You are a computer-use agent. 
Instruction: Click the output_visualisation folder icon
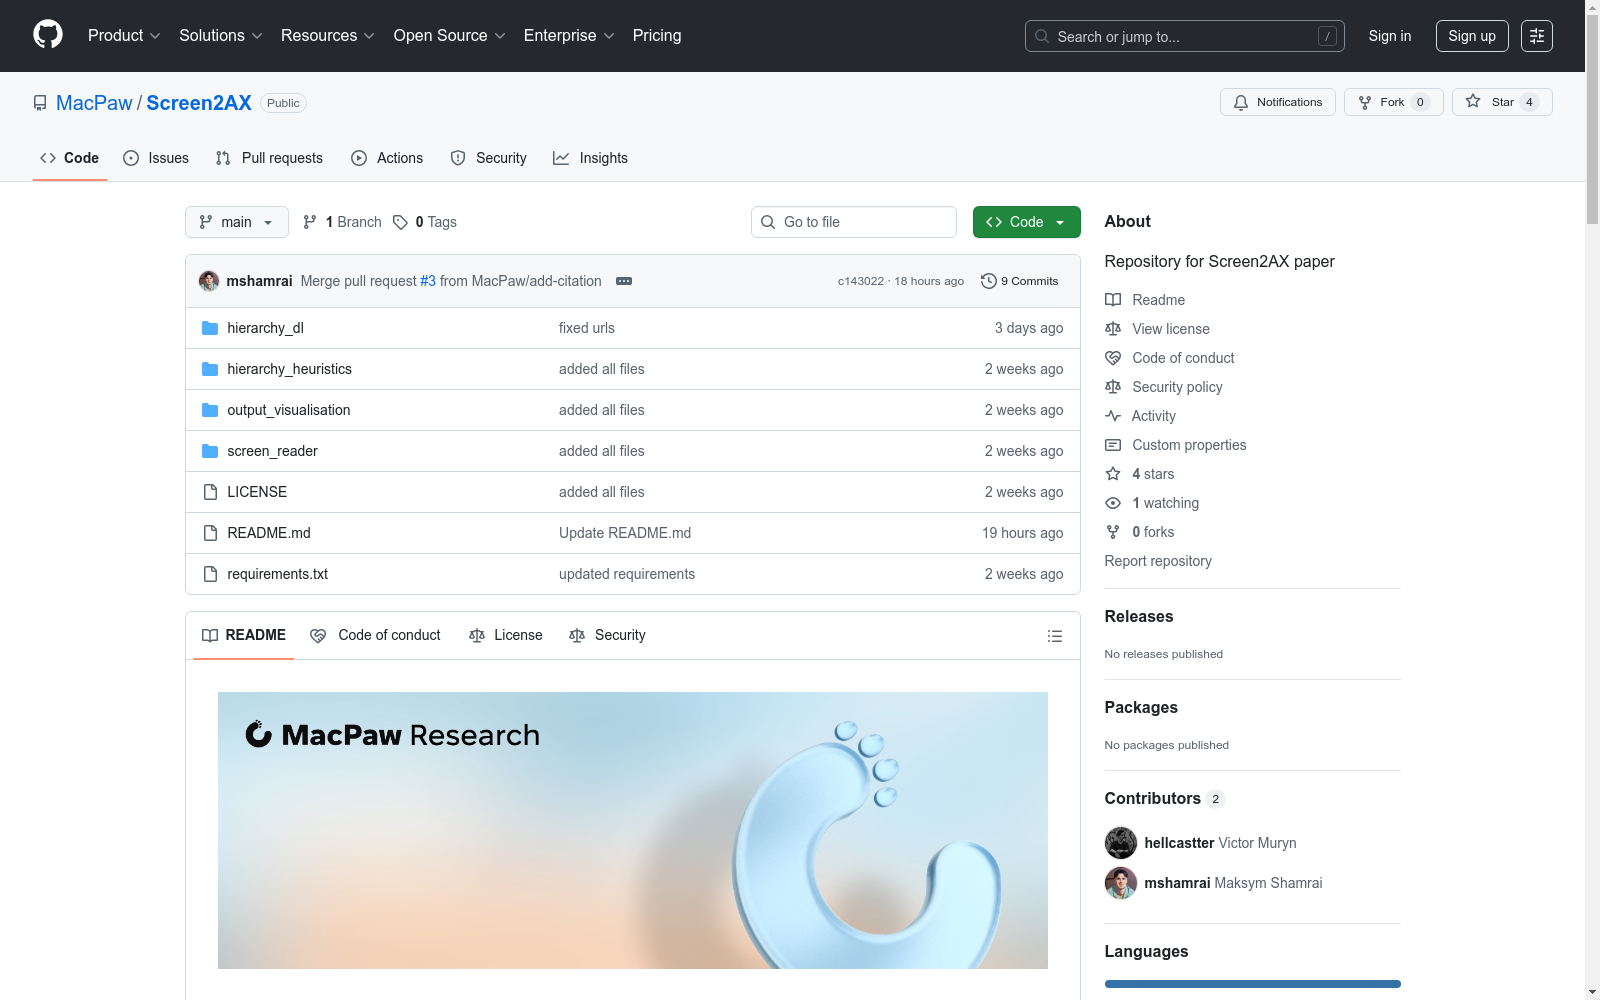(210, 410)
